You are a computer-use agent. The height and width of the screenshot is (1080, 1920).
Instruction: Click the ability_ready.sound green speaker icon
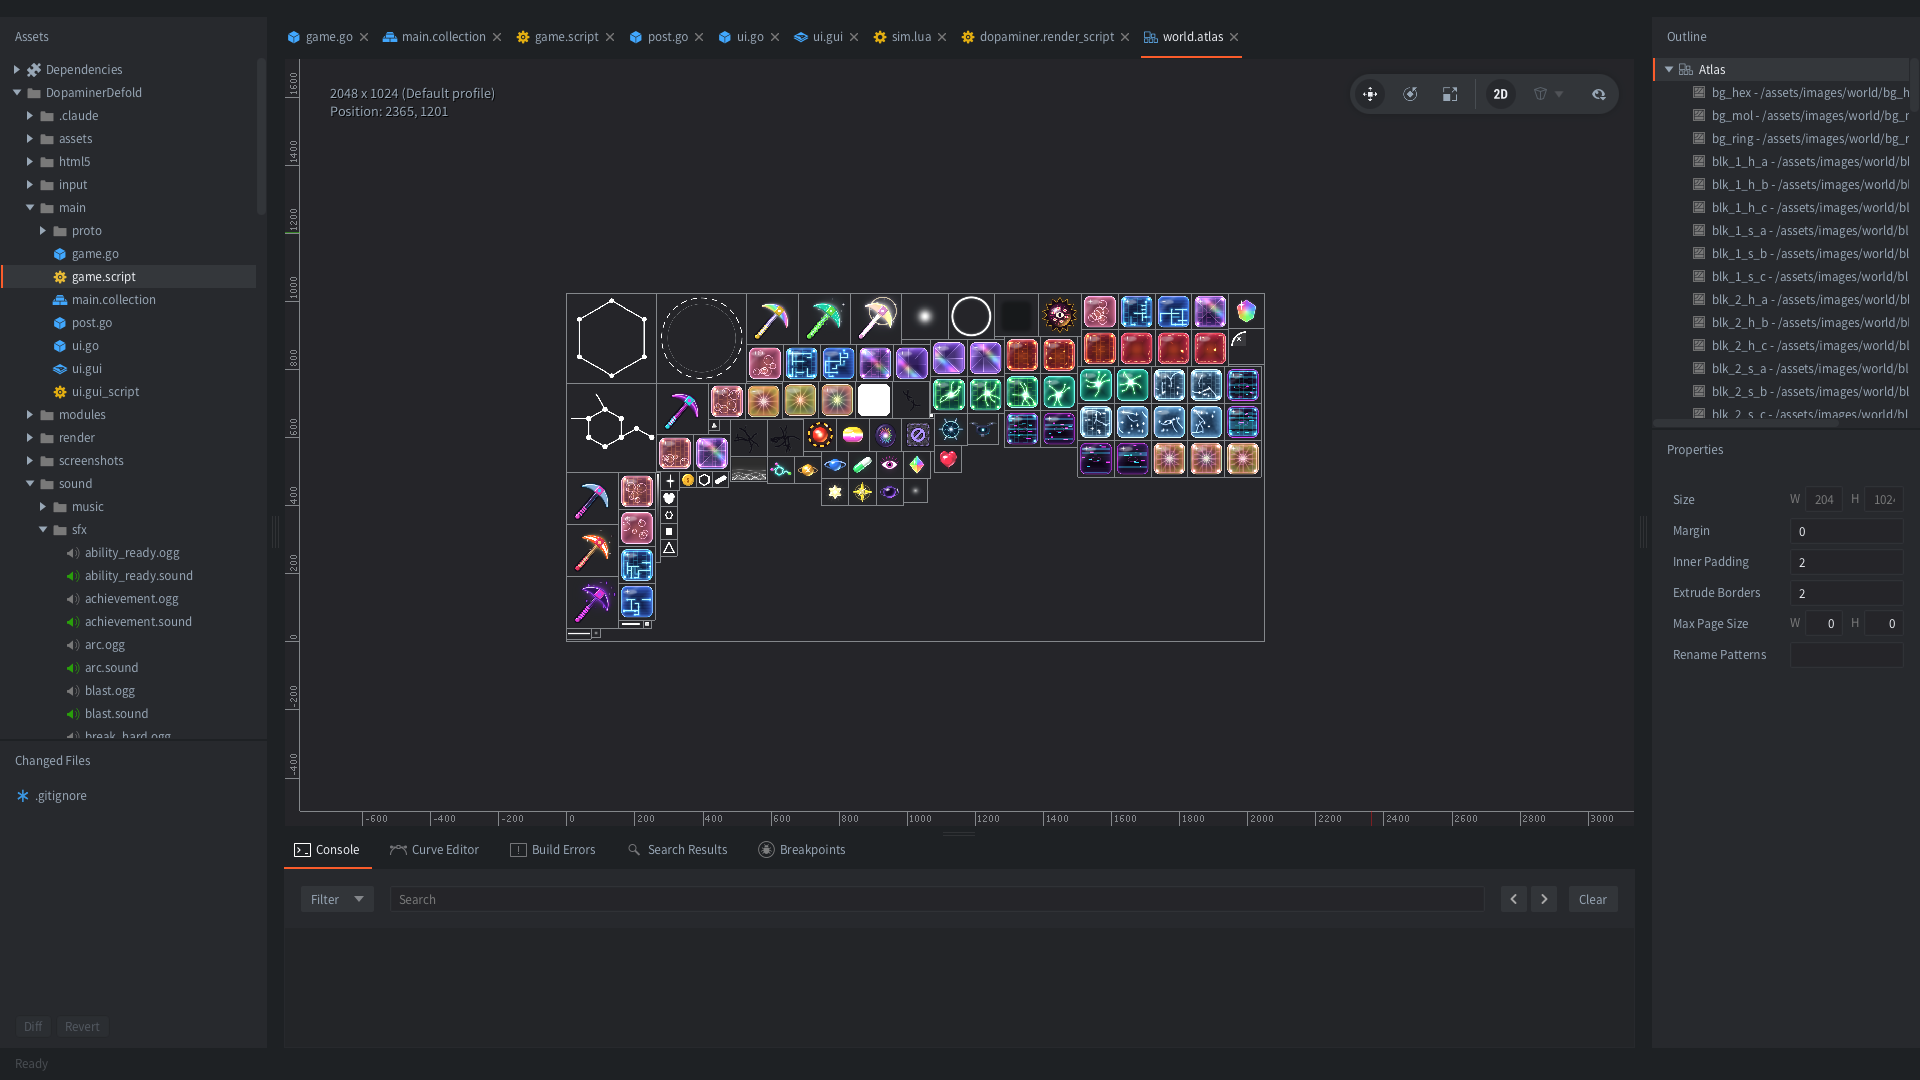(73, 575)
